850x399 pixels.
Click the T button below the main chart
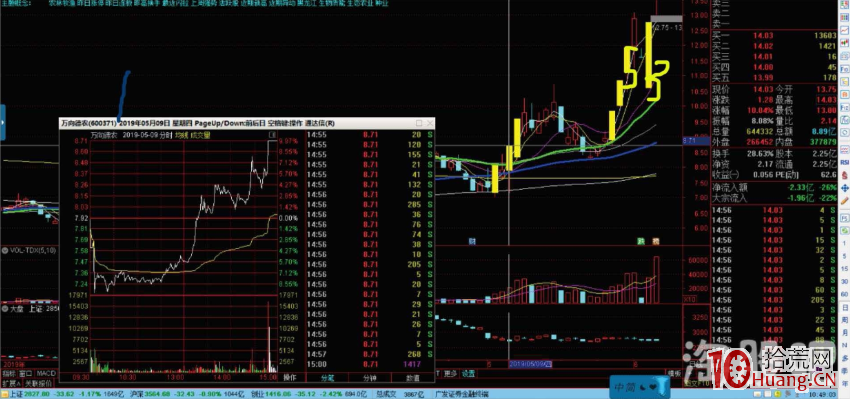(438, 373)
